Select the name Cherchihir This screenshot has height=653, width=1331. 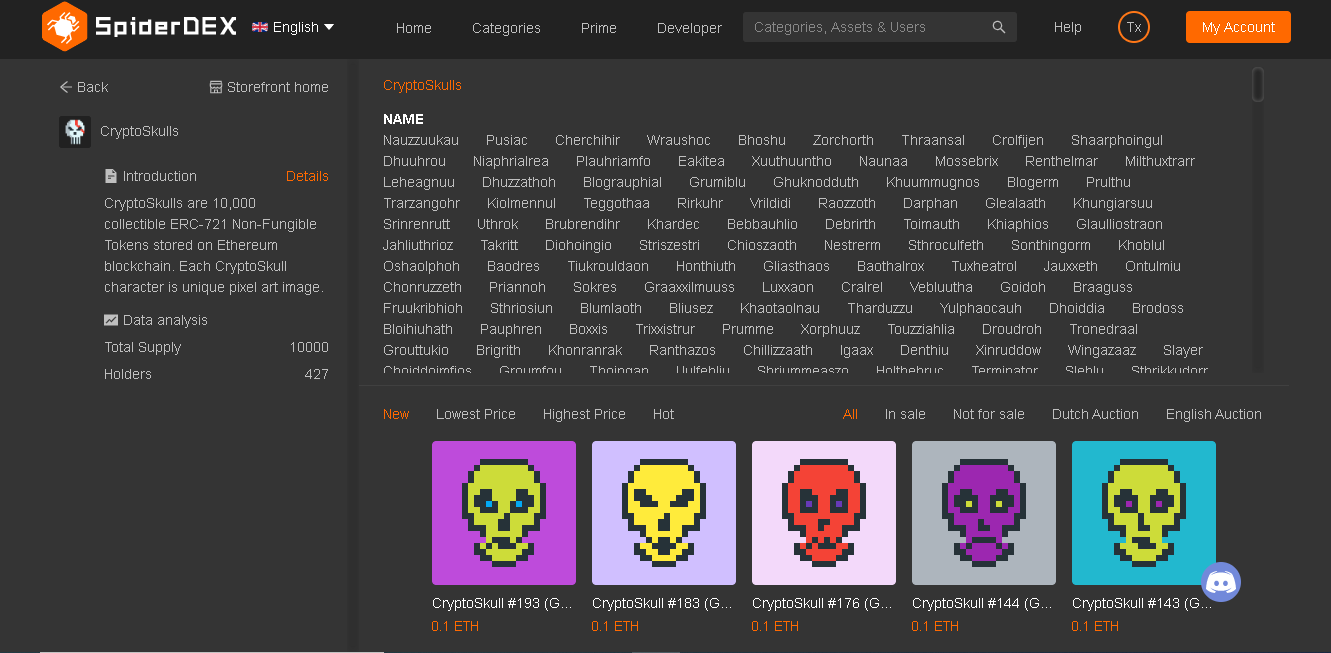[588, 140]
